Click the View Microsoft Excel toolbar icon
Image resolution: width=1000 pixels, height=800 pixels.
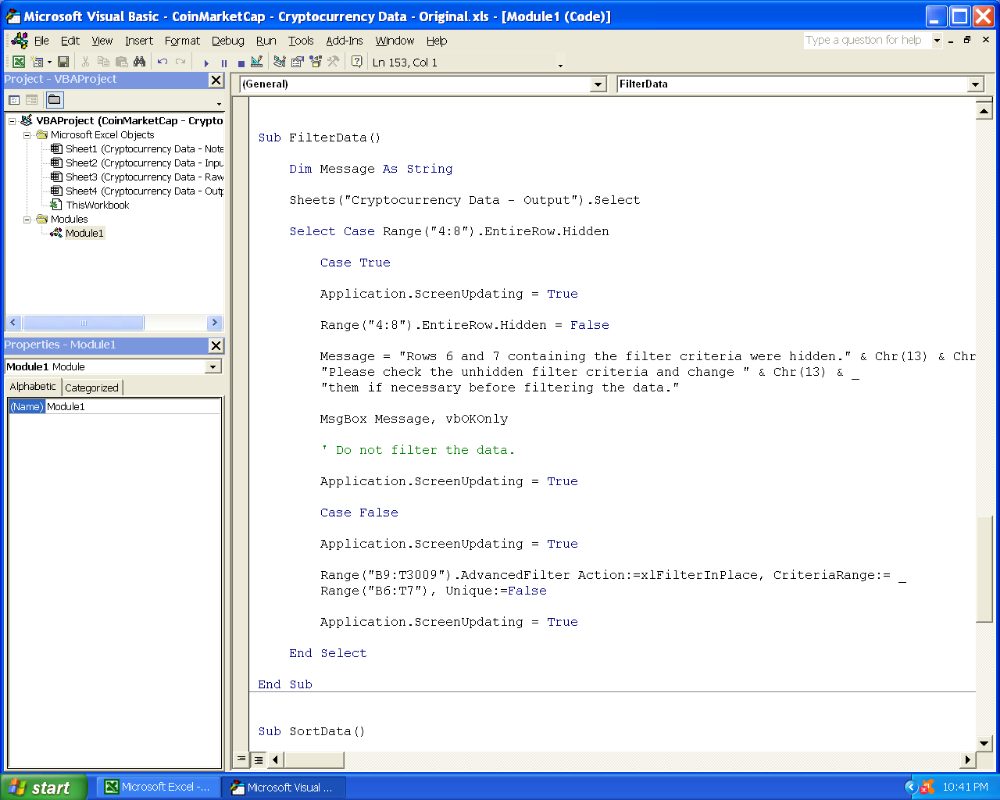18,62
